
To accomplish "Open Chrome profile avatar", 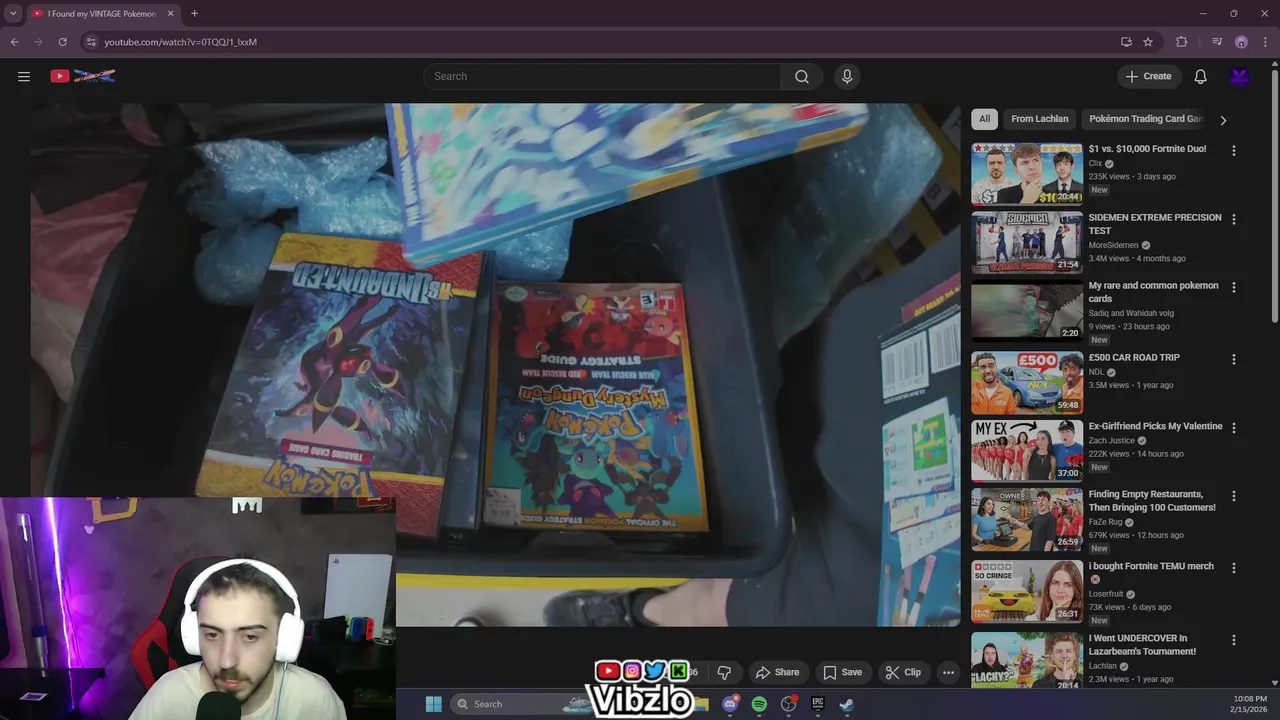I will (1241, 42).
